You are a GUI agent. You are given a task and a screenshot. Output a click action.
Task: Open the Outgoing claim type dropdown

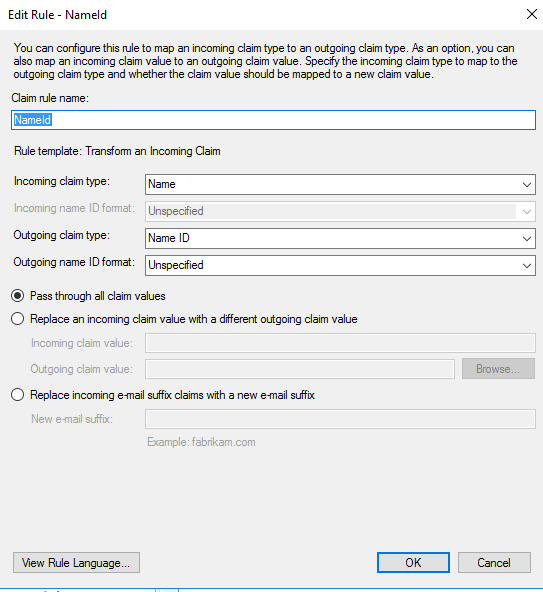pyautogui.click(x=340, y=238)
